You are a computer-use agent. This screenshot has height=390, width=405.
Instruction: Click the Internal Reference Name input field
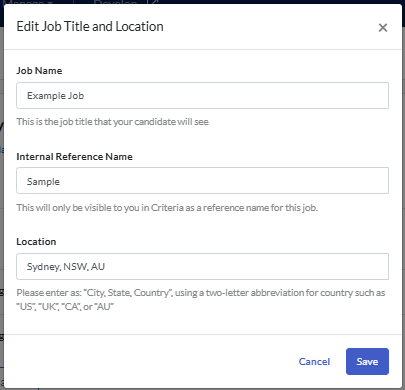pyautogui.click(x=202, y=181)
